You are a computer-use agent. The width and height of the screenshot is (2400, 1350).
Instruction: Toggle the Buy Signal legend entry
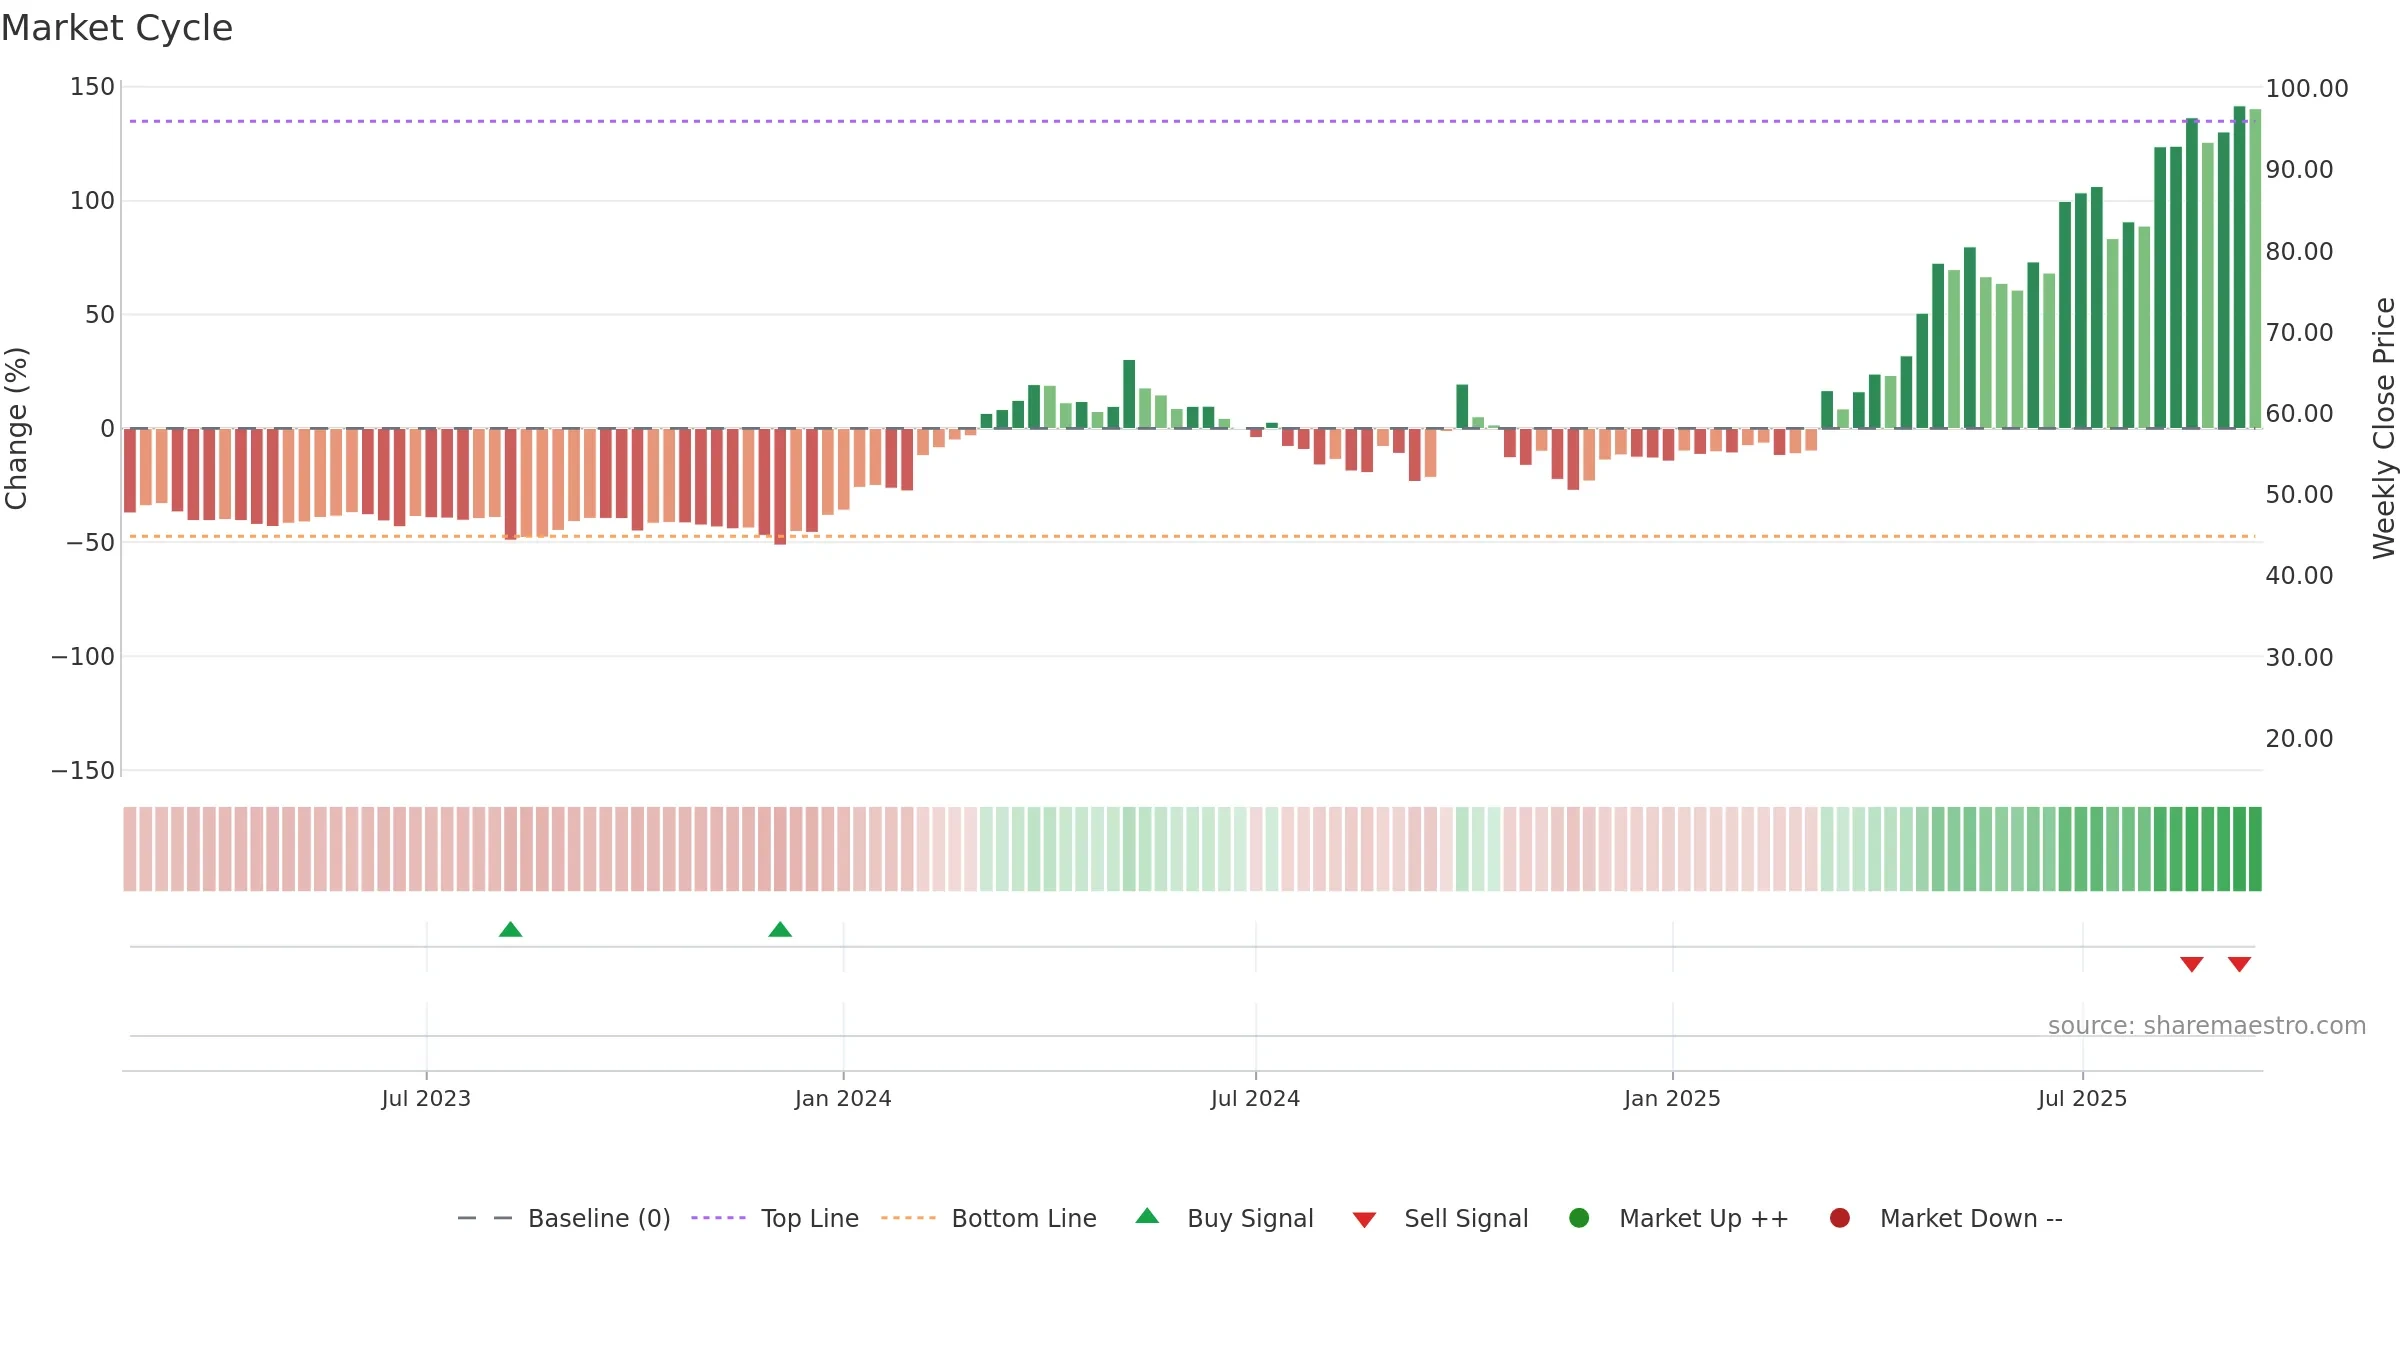(x=1225, y=1218)
